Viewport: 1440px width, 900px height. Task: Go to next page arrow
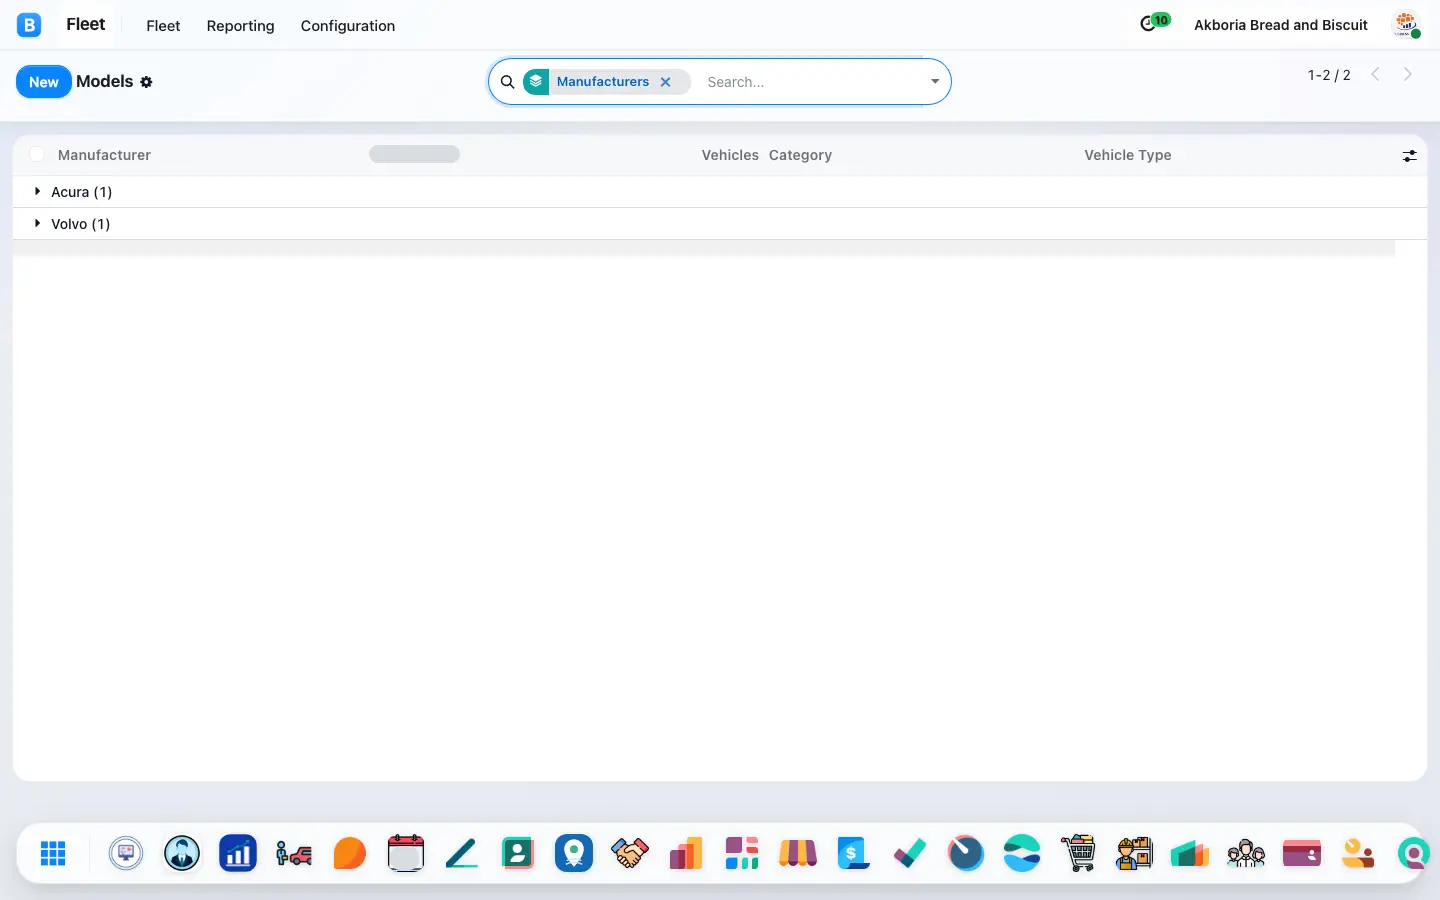1408,74
